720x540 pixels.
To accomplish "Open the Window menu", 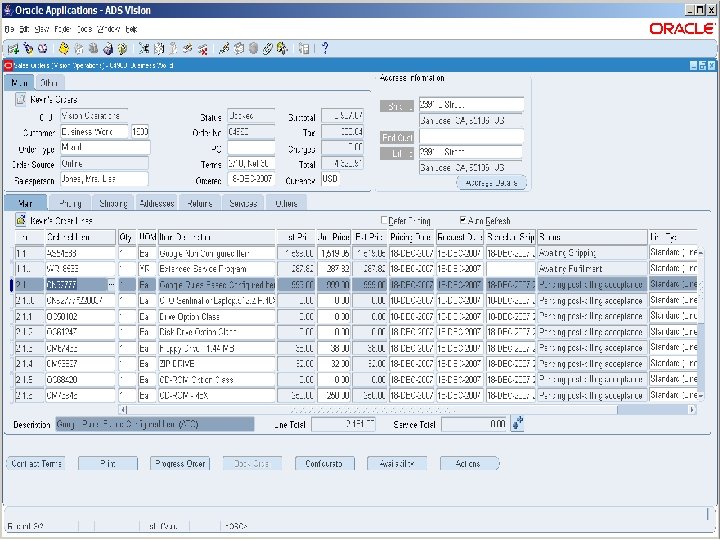I will pos(109,29).
